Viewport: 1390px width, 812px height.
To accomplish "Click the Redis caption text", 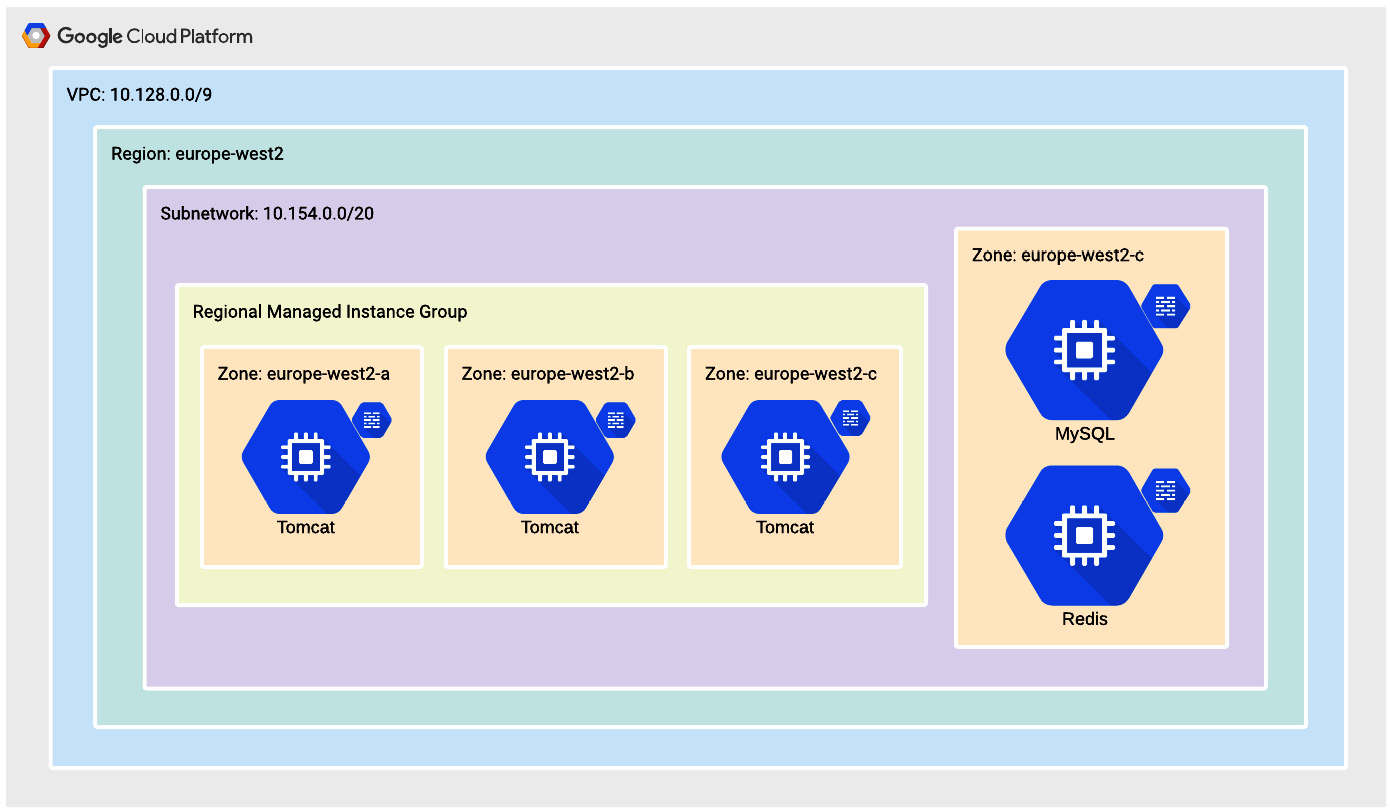I will point(1085,619).
